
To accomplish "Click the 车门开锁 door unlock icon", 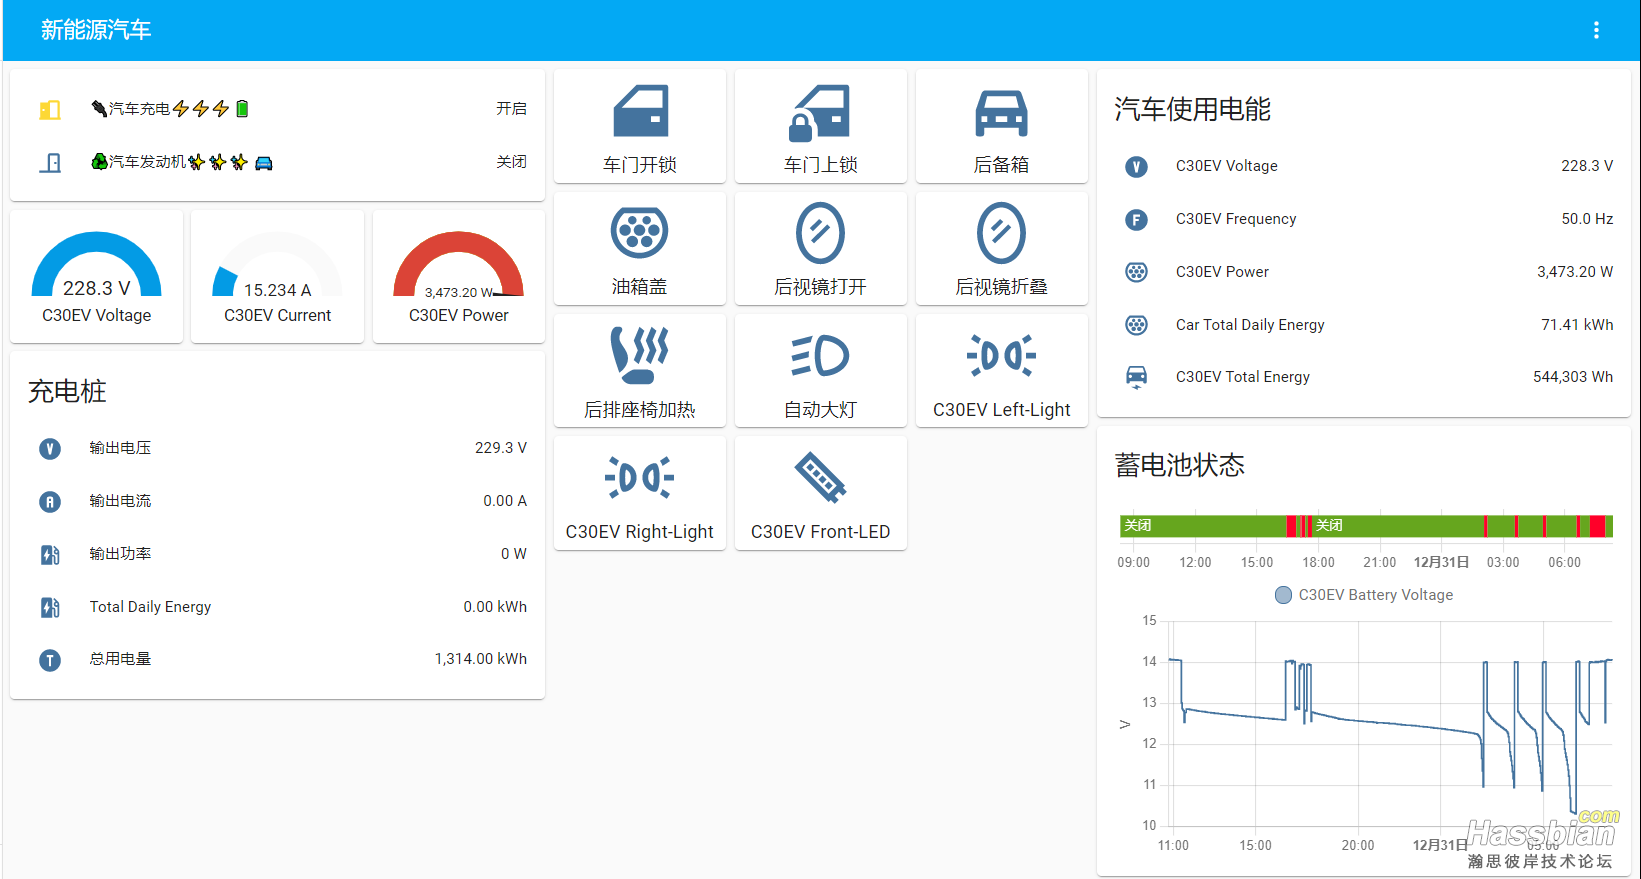I will (x=640, y=111).
